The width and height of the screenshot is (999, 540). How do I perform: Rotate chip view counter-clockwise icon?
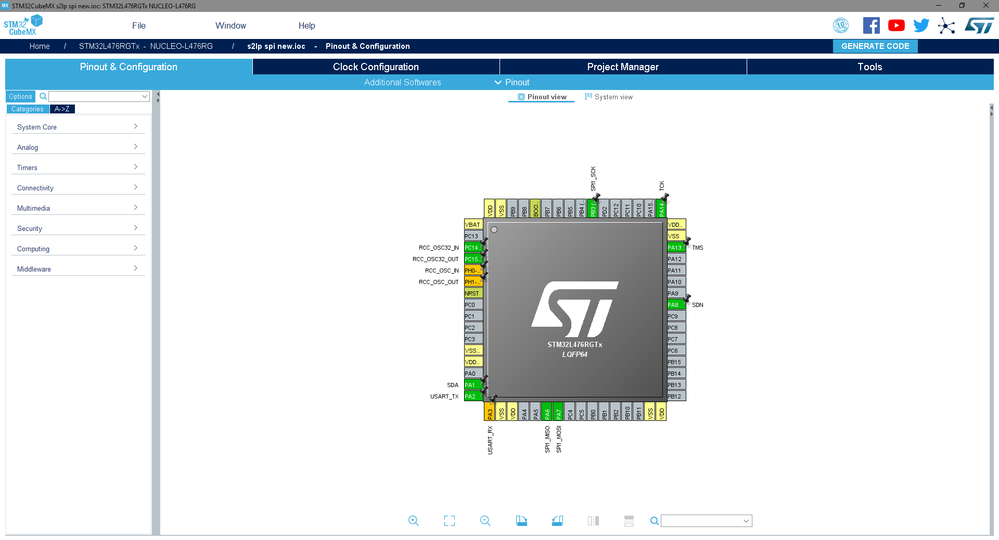(x=557, y=521)
